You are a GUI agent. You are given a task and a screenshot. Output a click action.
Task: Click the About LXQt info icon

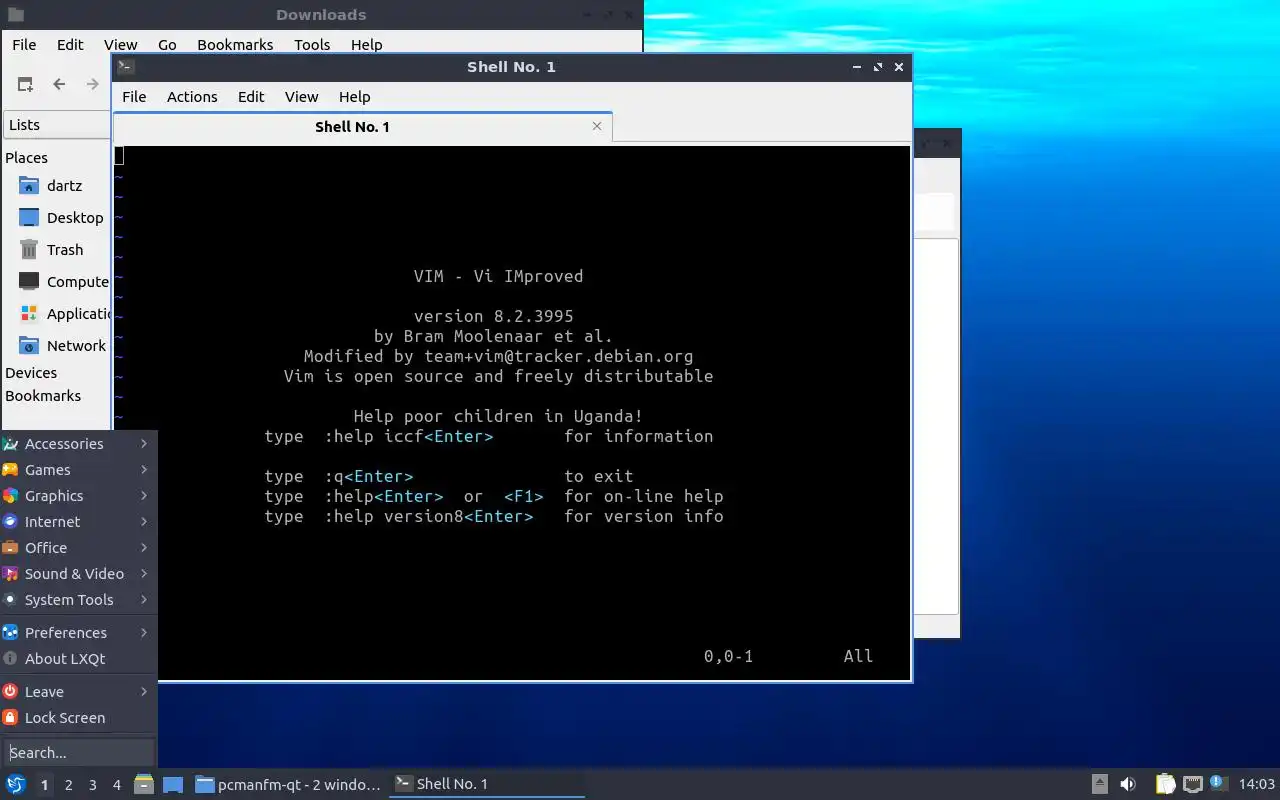(x=10, y=659)
